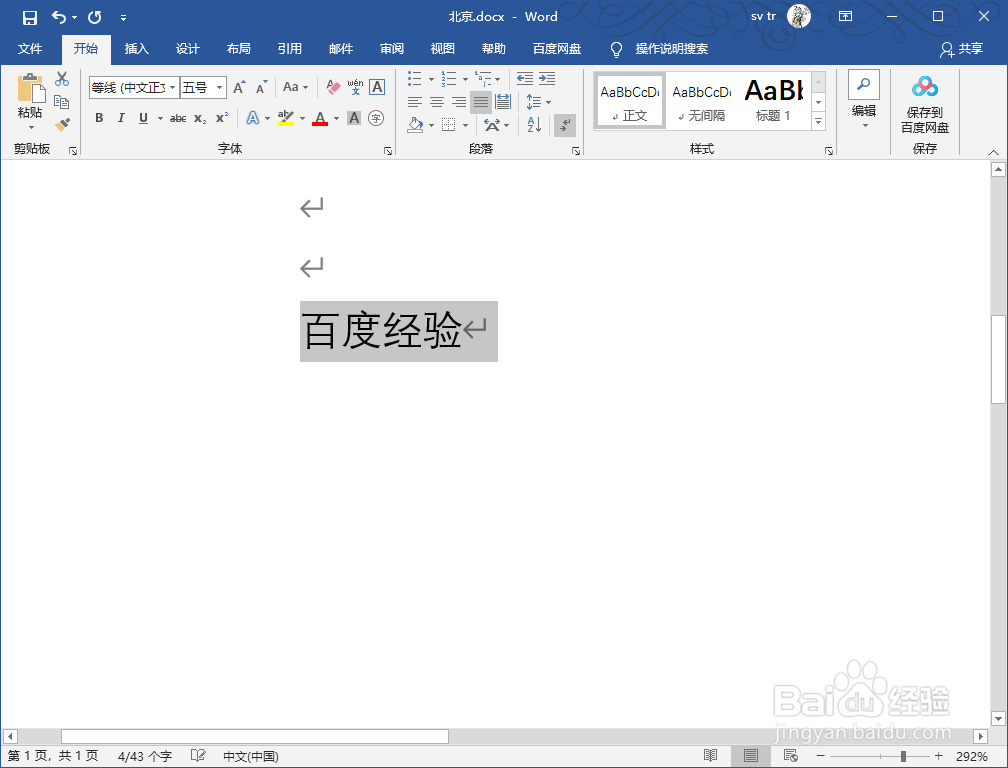Click the 共享 (Share) button
The height and width of the screenshot is (768, 1008).
point(962,49)
